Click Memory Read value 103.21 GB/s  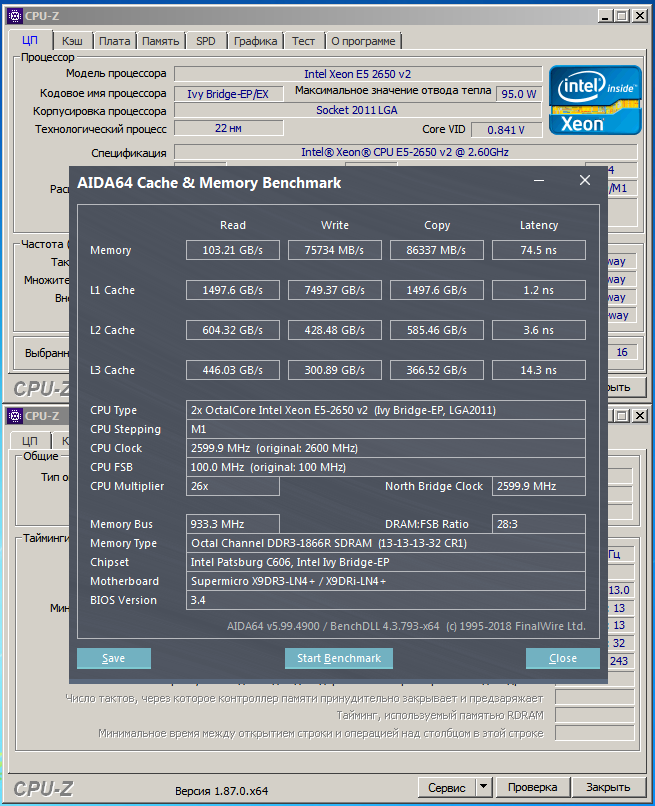click(232, 250)
